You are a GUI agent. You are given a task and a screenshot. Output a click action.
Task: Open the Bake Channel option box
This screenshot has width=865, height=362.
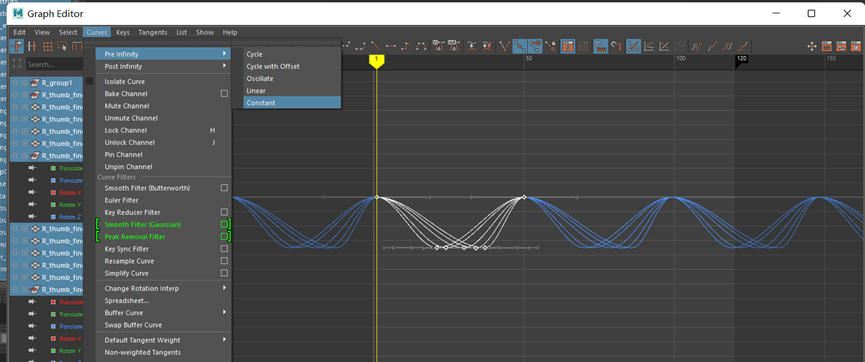click(224, 94)
